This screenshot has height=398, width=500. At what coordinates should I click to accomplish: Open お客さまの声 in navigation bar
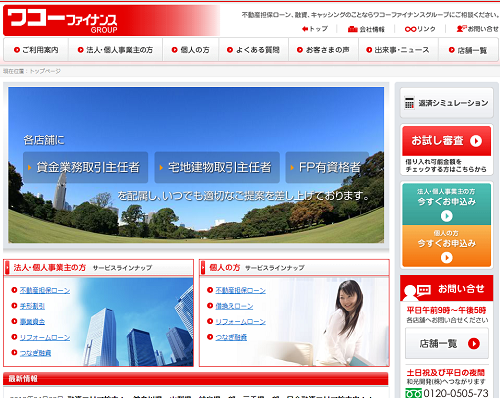pyautogui.click(x=323, y=50)
